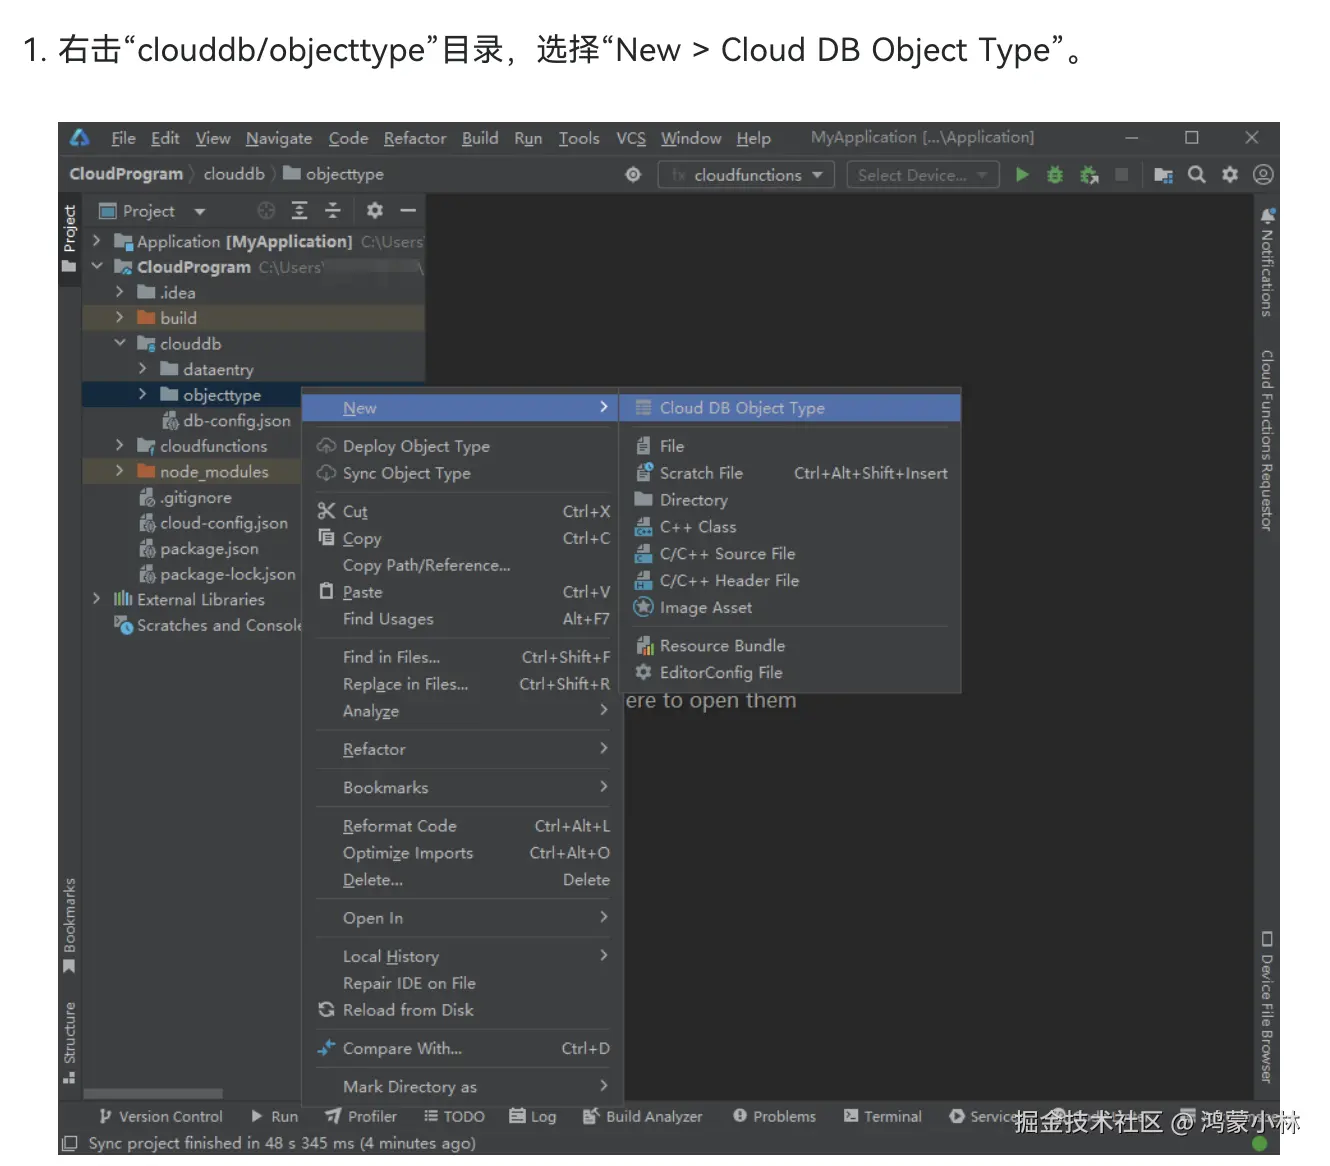Click the Debug bug icon
The height and width of the screenshot is (1166, 1330).
[x=1055, y=175]
